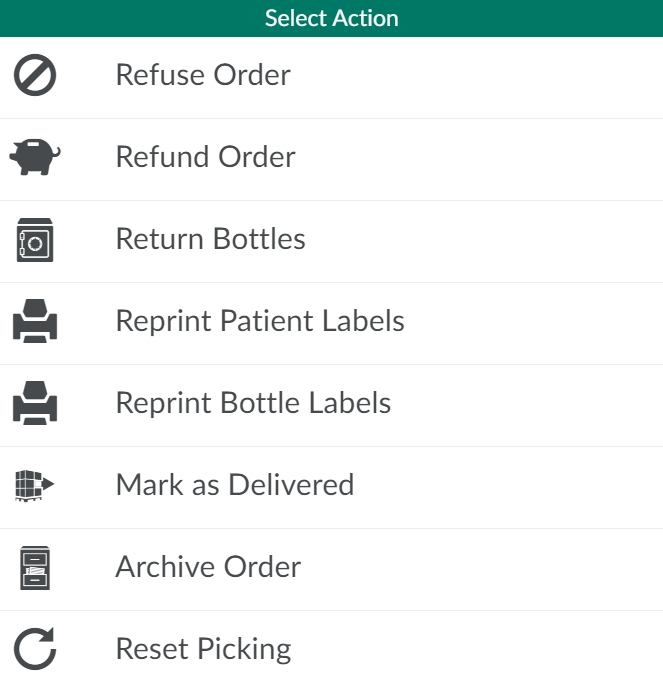Image resolution: width=663 pixels, height=689 pixels.
Task: Choose the Reprint Patient Labels text
Action: click(260, 321)
